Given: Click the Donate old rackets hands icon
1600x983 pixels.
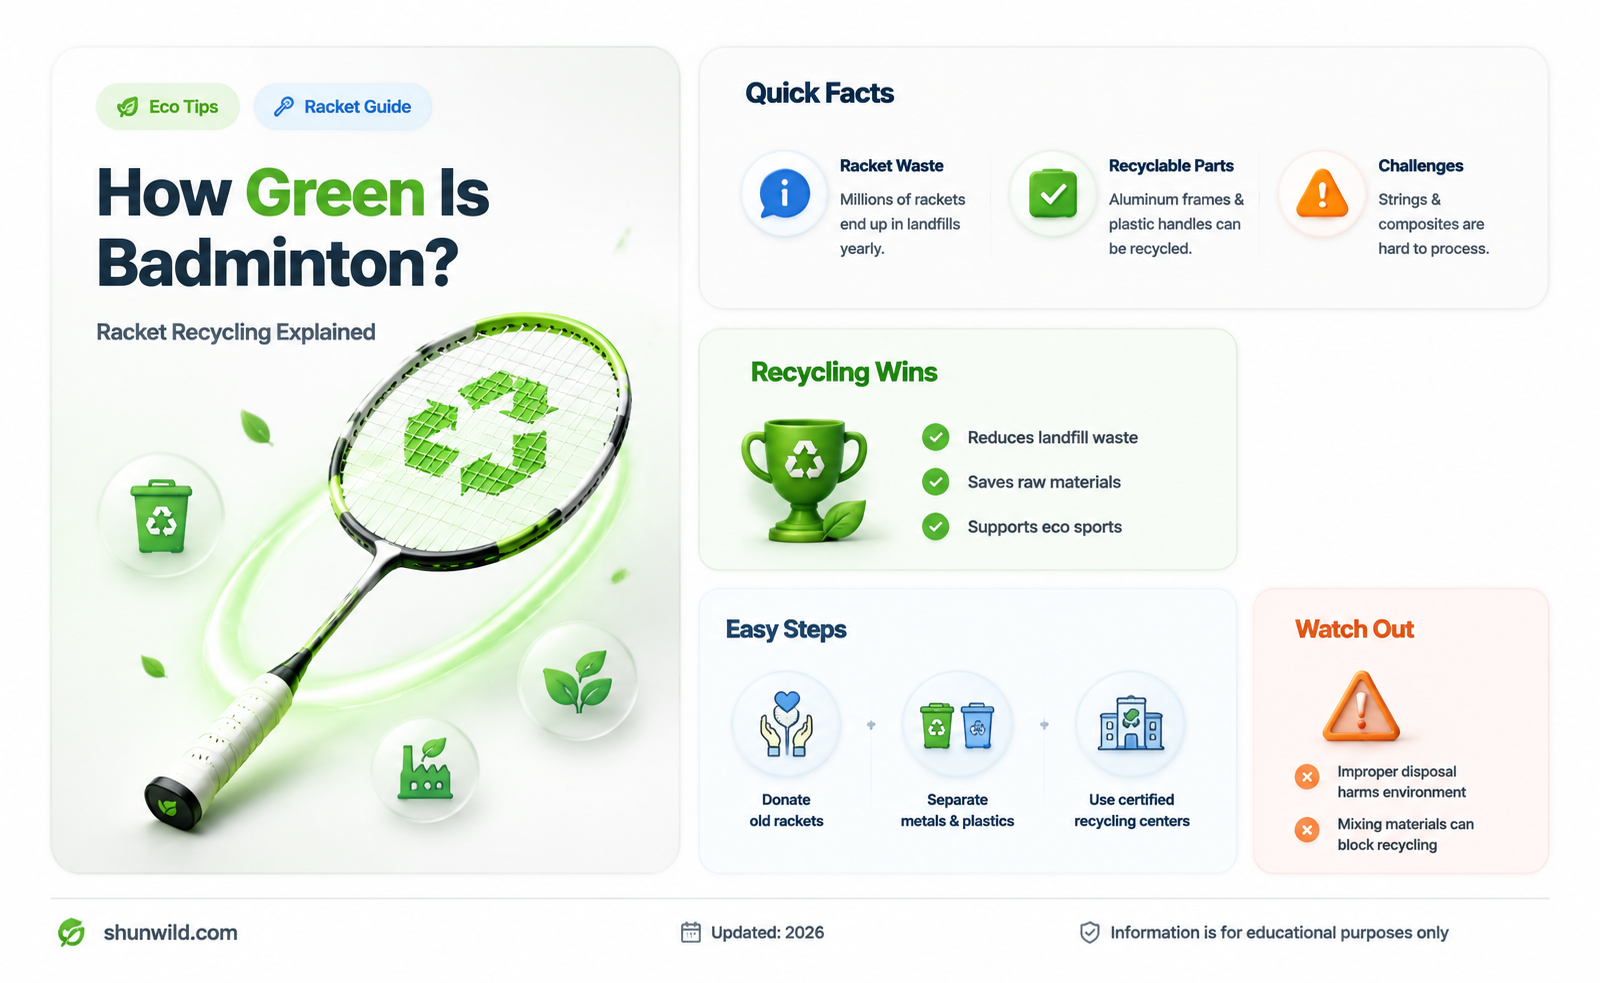Looking at the screenshot, I should pos(786,725).
